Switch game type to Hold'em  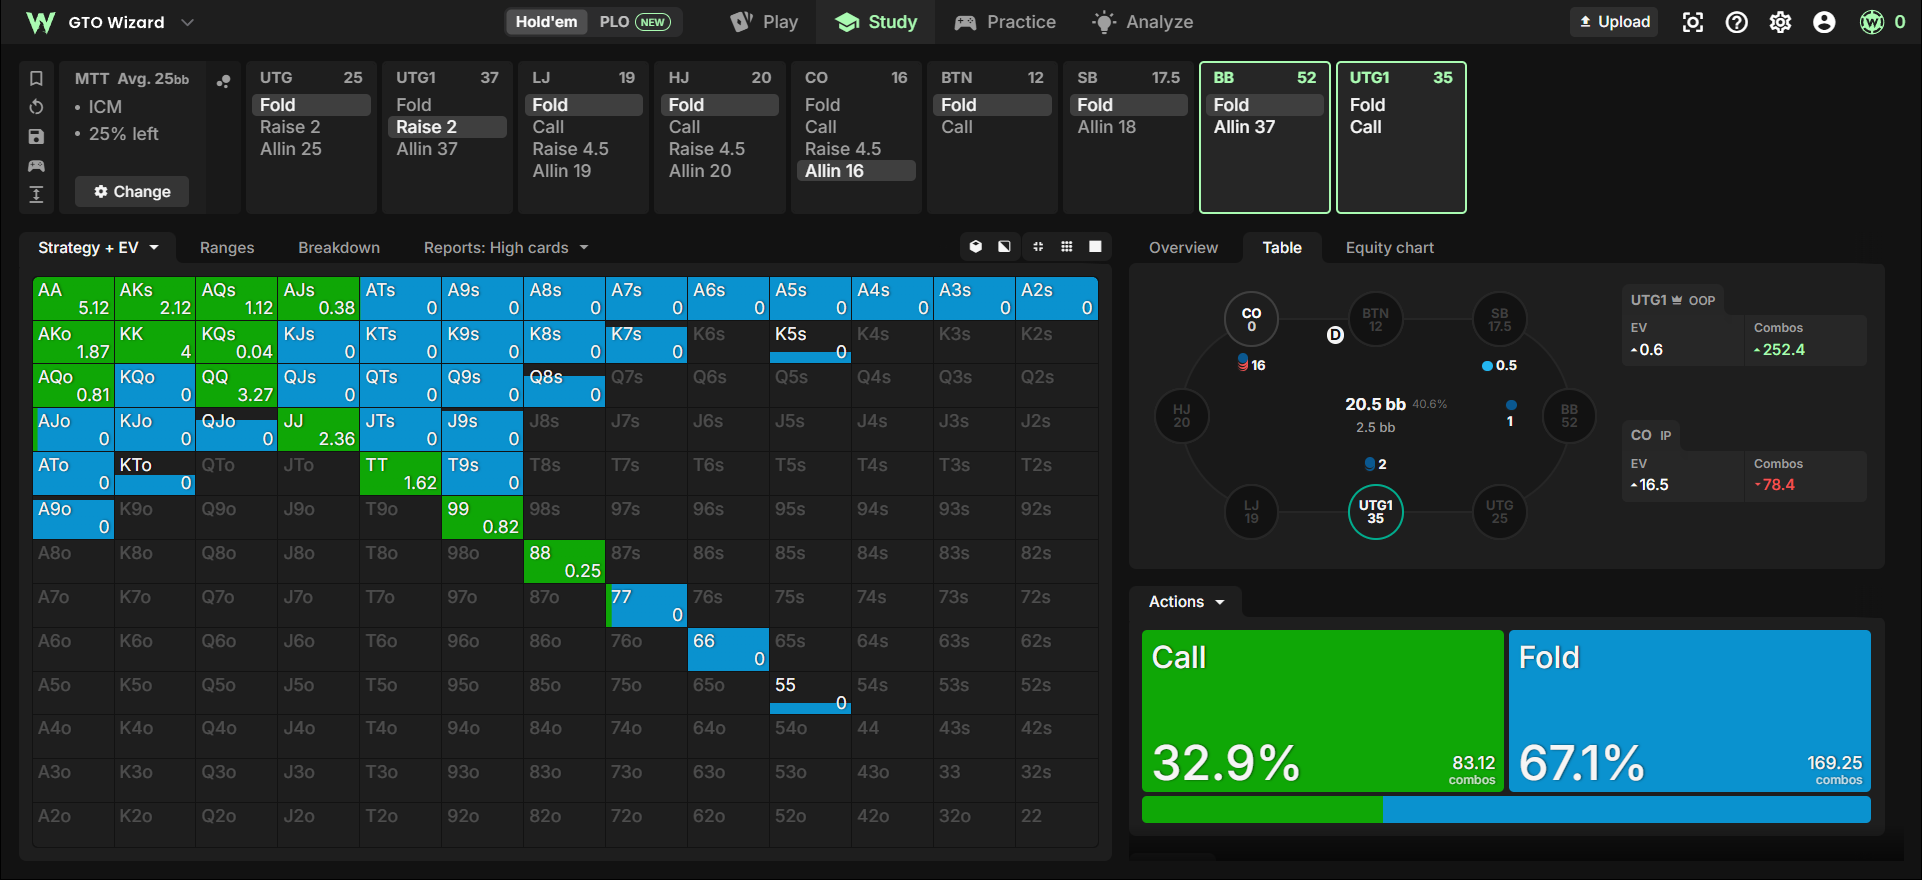coord(546,22)
